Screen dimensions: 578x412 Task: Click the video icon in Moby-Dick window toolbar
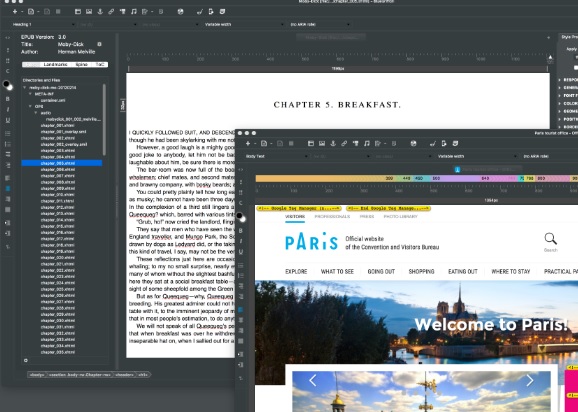[x=122, y=12]
